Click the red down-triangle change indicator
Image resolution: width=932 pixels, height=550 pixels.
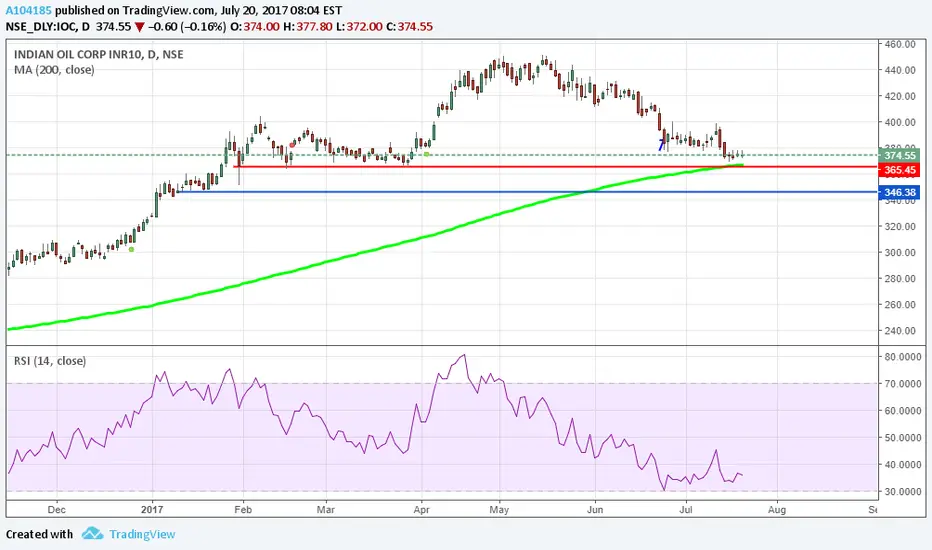140,27
